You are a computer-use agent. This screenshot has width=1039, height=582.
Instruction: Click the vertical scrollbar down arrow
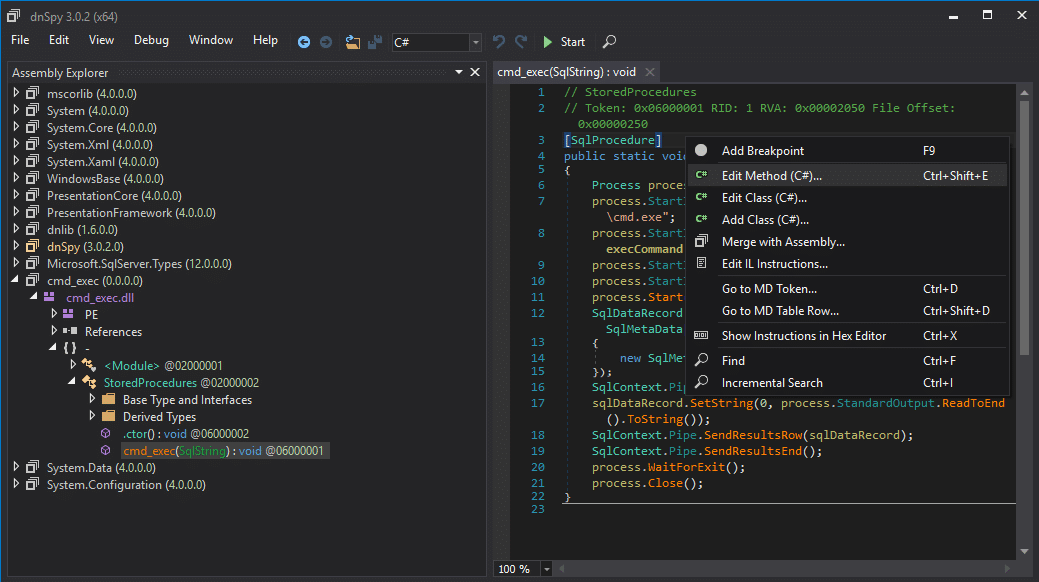pyautogui.click(x=1024, y=552)
